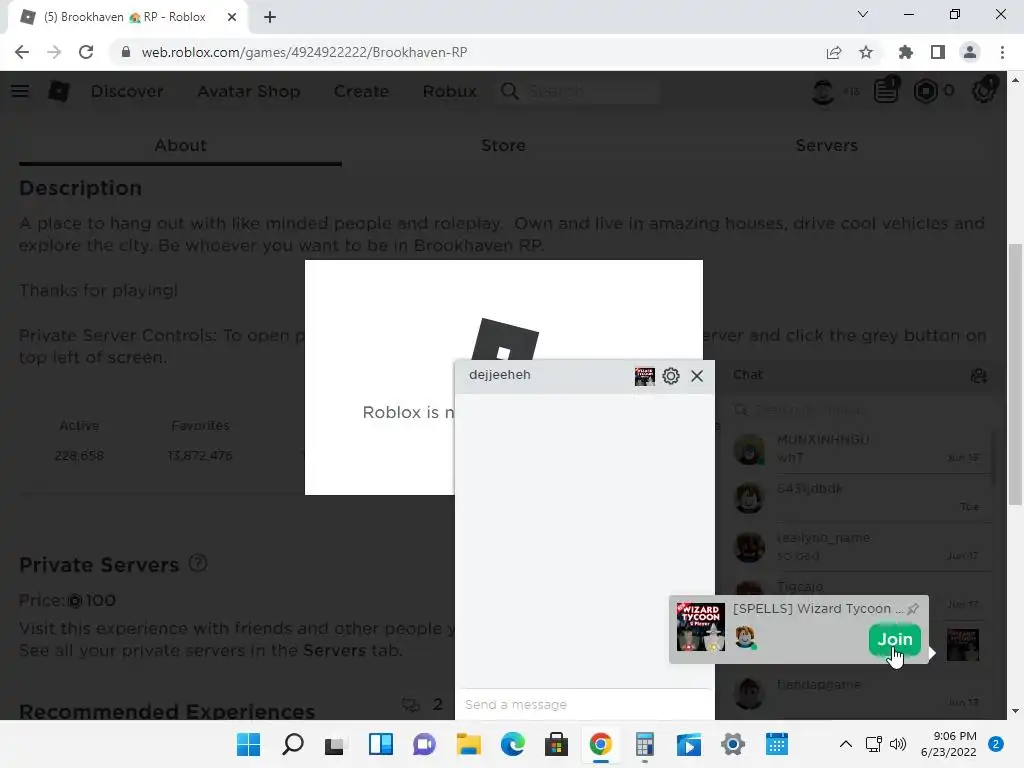Open the Robux balance icon
Image resolution: width=1024 pixels, height=768 pixels.
pos(925,91)
